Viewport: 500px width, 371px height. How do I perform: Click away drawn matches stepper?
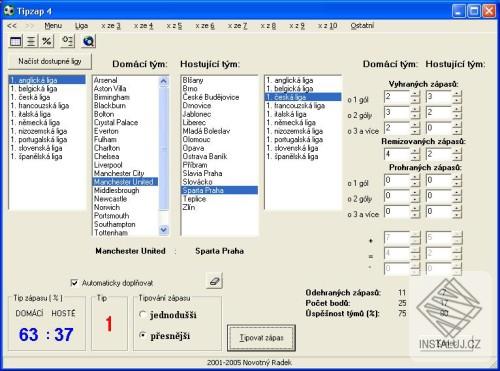(457, 154)
